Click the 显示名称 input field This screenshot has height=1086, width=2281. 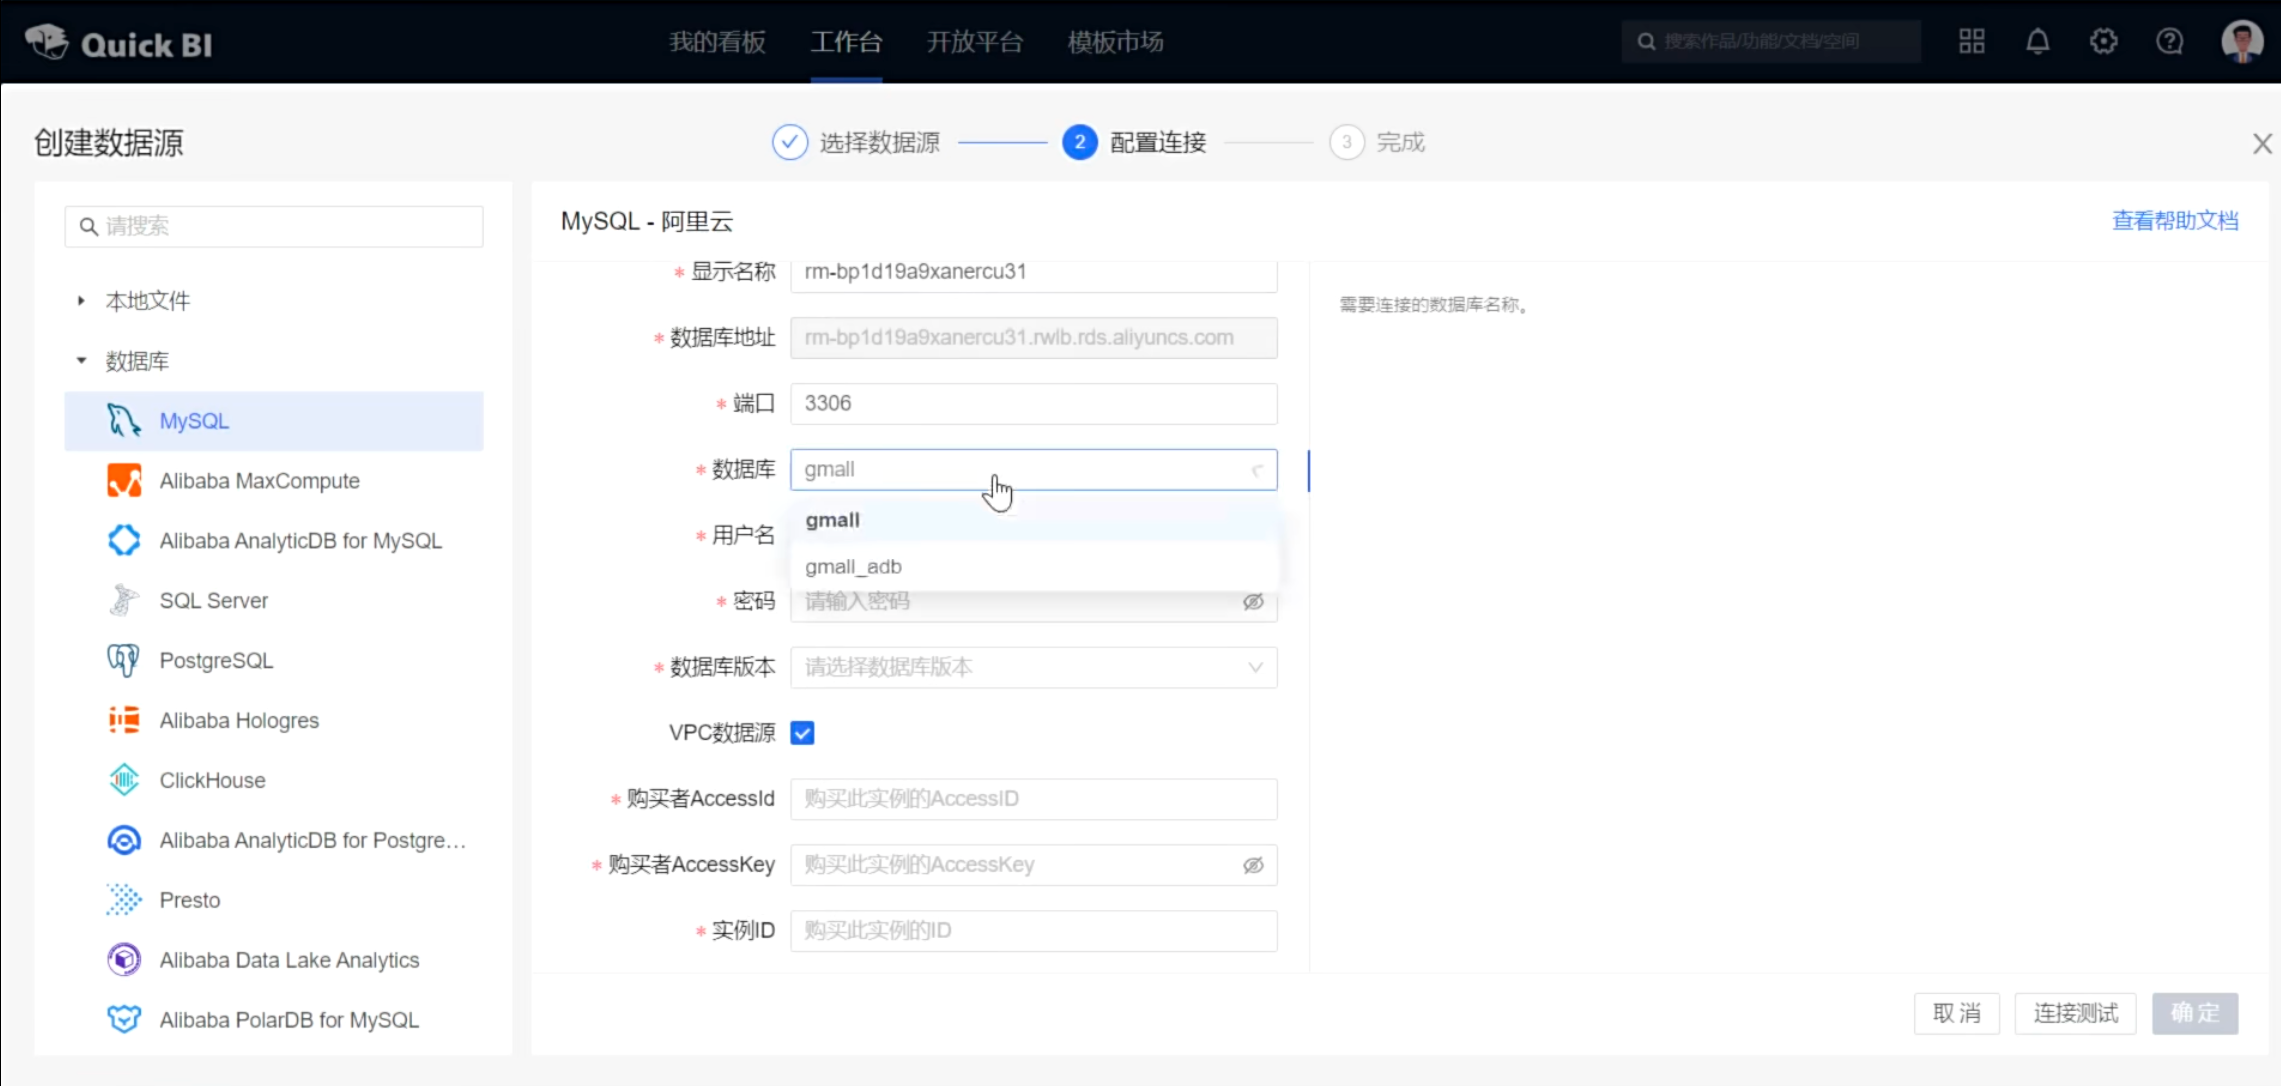(1033, 275)
